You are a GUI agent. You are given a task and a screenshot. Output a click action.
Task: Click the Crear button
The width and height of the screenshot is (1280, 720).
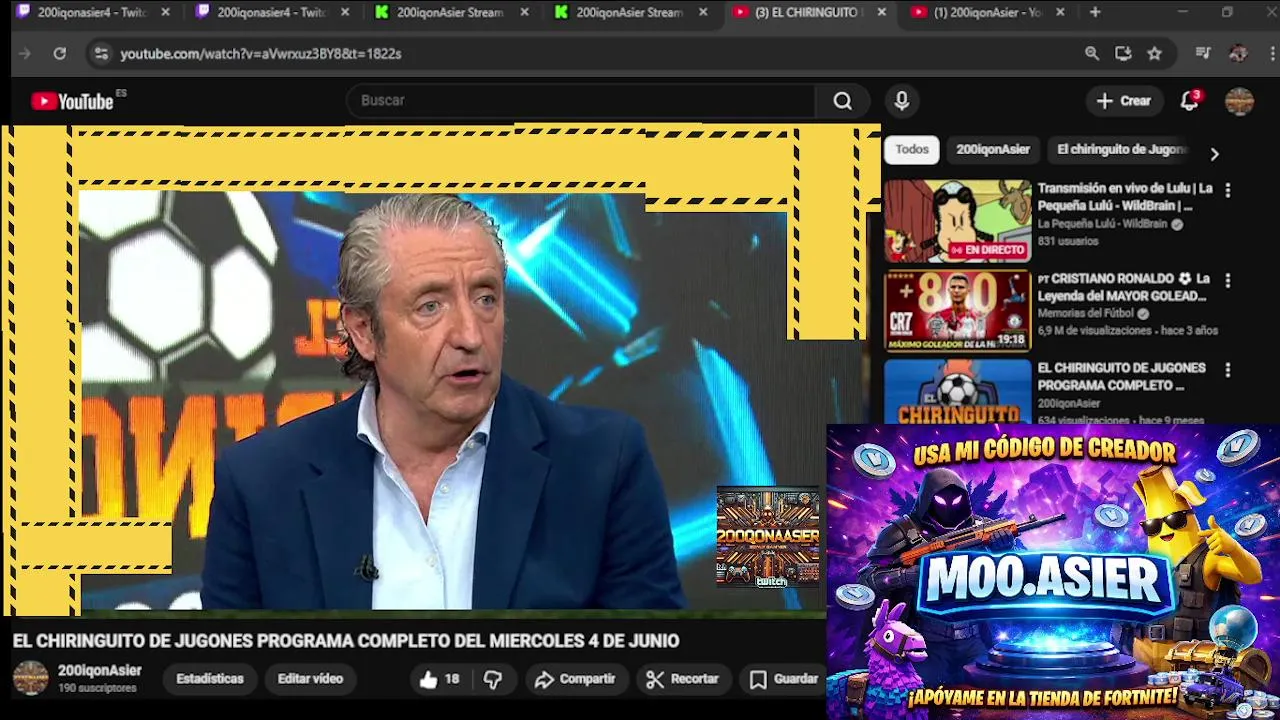[x=1124, y=101]
